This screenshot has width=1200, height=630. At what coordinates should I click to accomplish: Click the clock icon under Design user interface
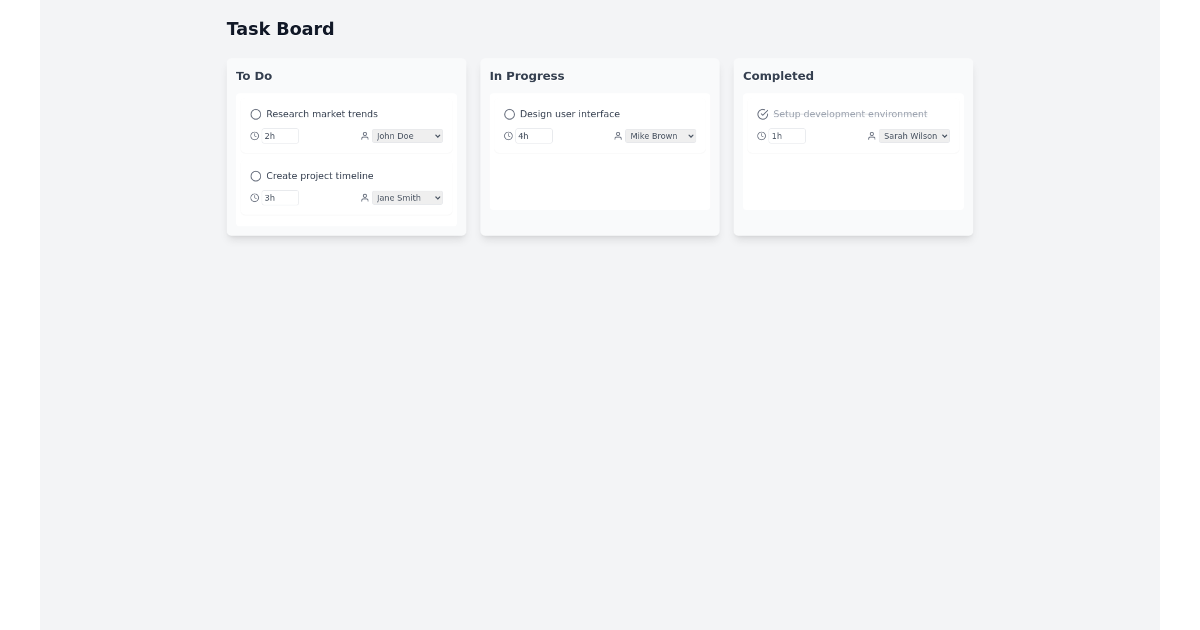pyautogui.click(x=508, y=136)
